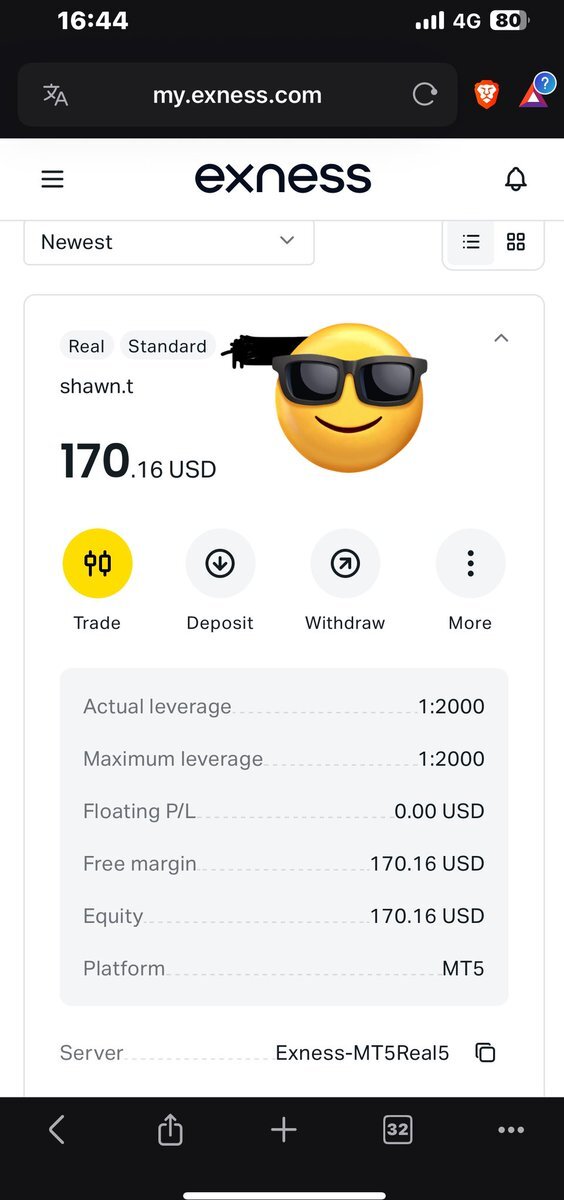
Task: Open the notifications bell
Action: point(515,179)
